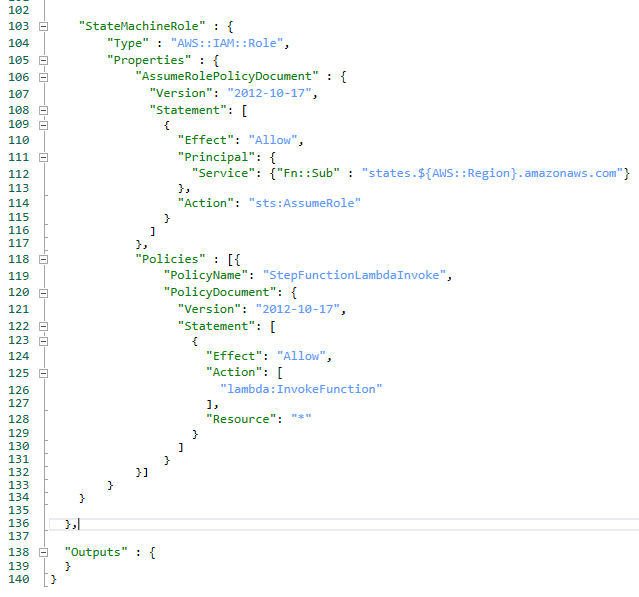Click the "Version" key on line 107
639x597 pixels.
(181, 93)
